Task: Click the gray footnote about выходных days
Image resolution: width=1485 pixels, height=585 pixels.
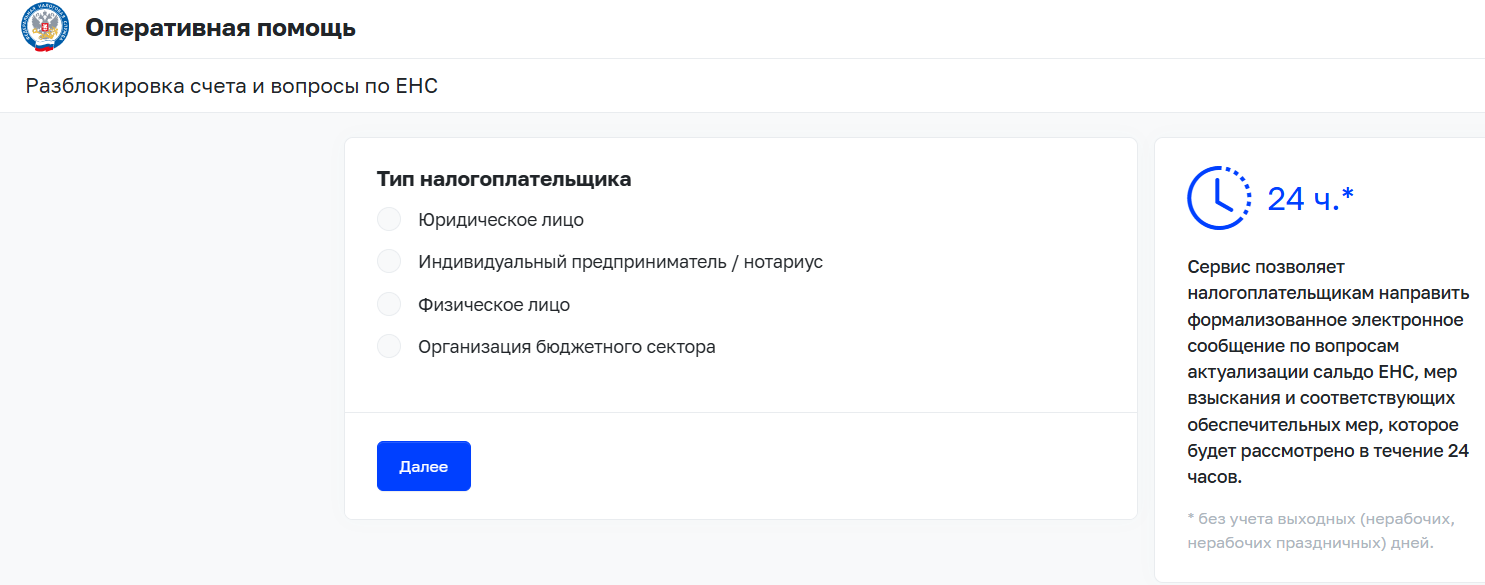Action: 1320,531
